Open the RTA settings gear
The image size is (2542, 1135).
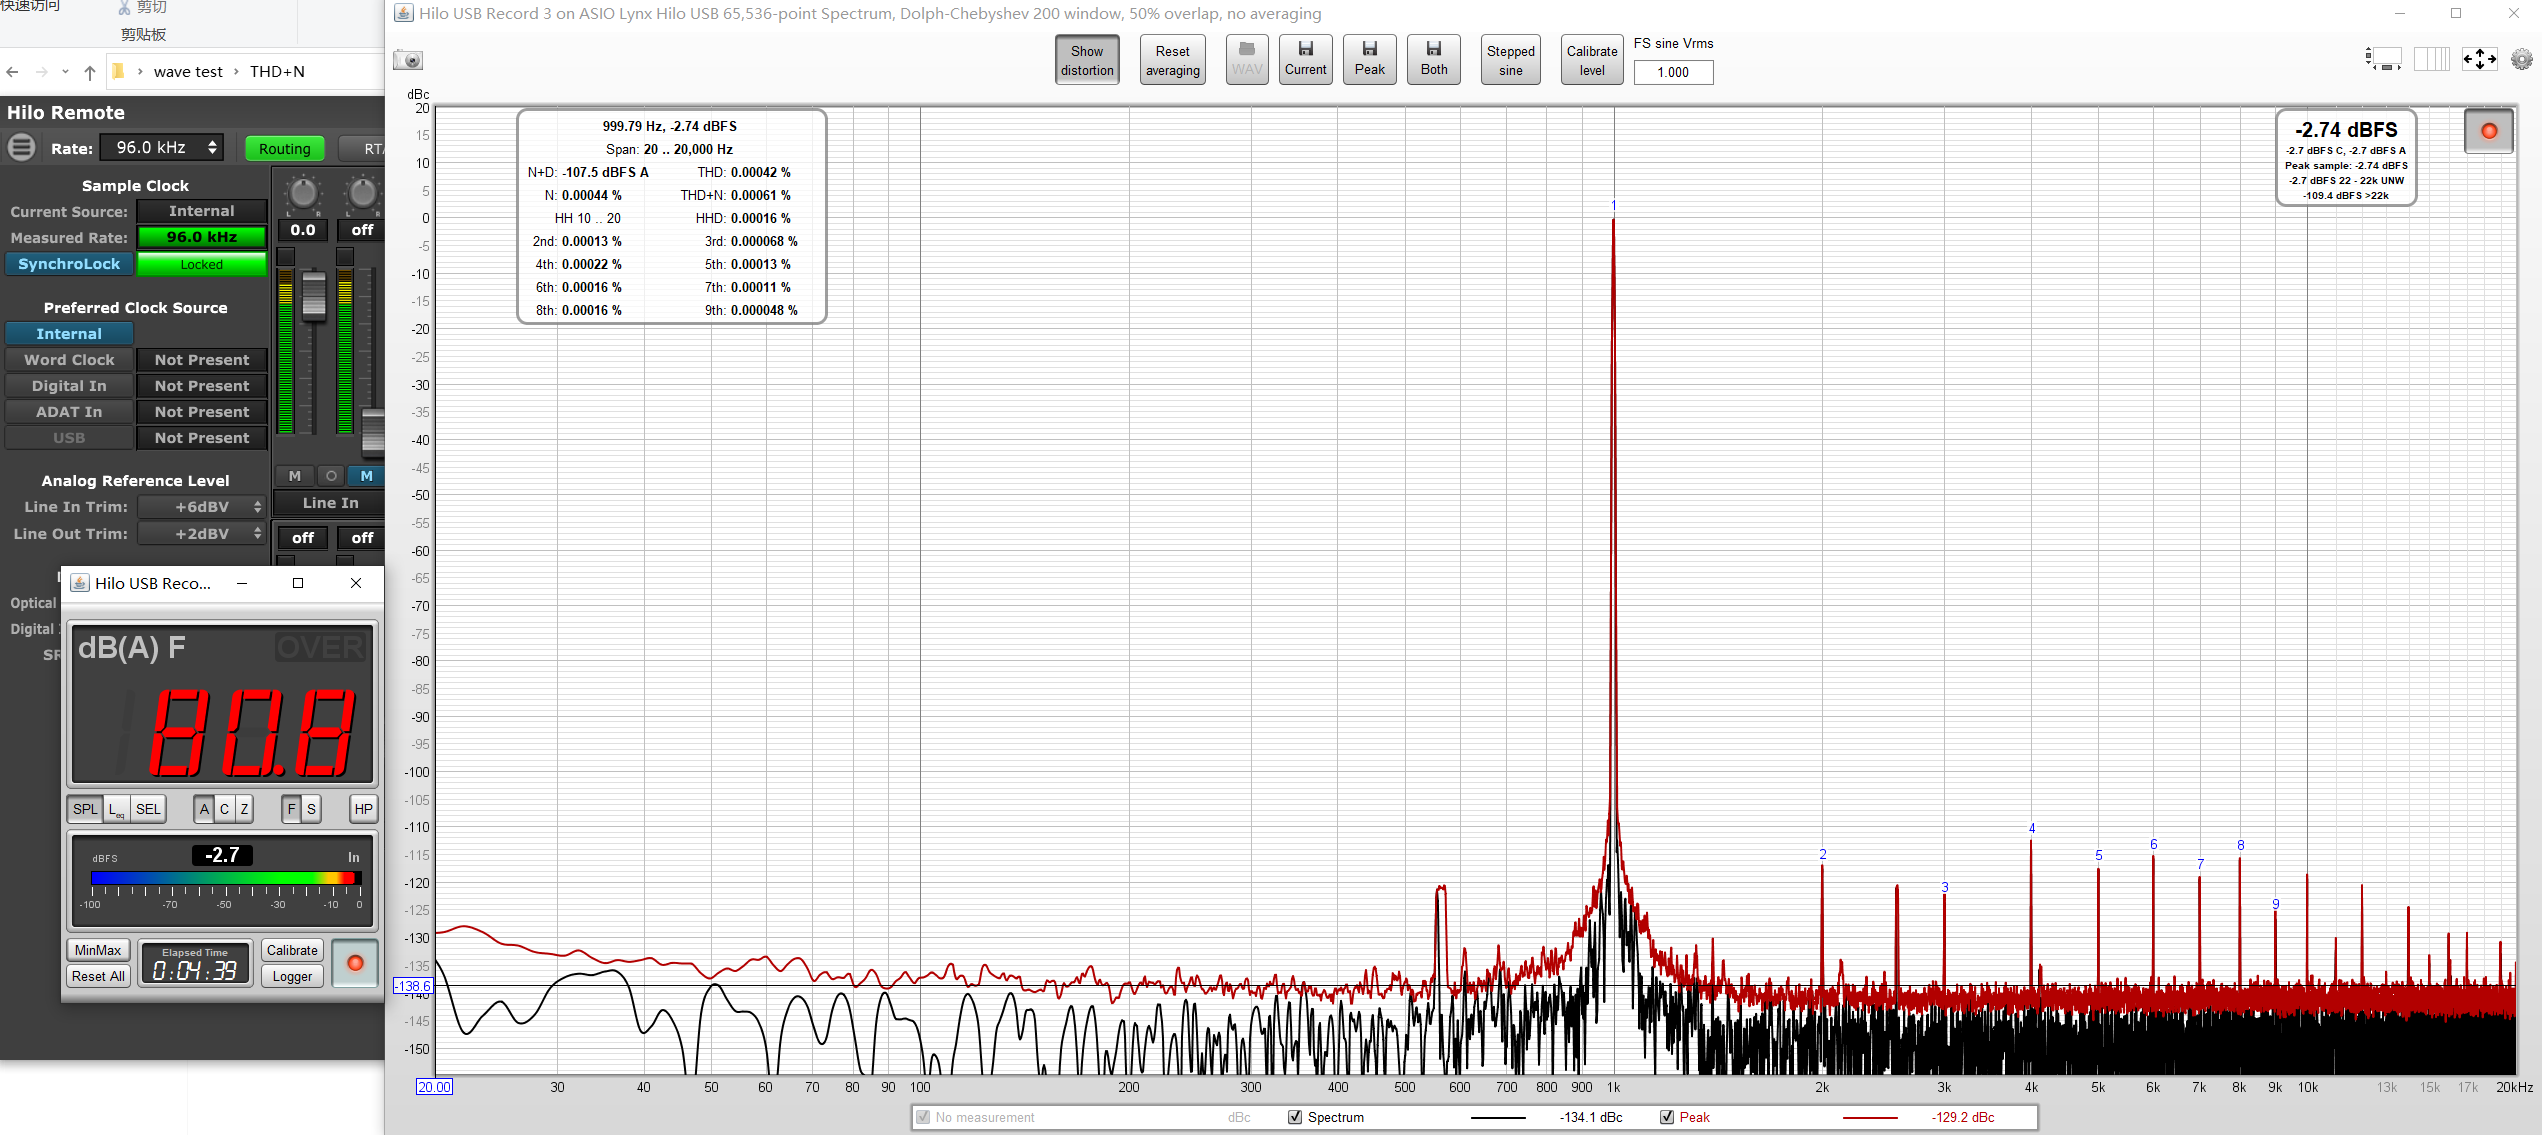[x=2522, y=60]
